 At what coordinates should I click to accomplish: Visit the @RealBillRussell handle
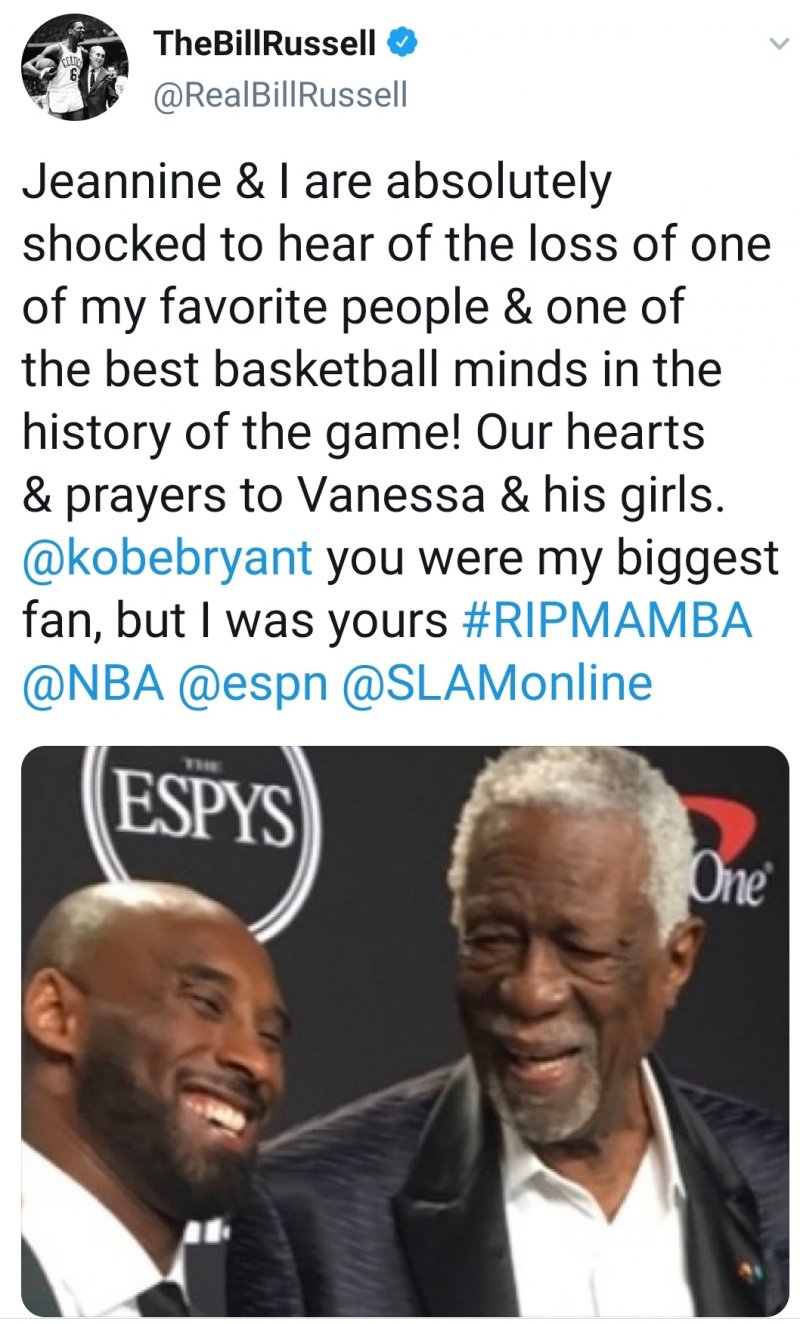(281, 95)
